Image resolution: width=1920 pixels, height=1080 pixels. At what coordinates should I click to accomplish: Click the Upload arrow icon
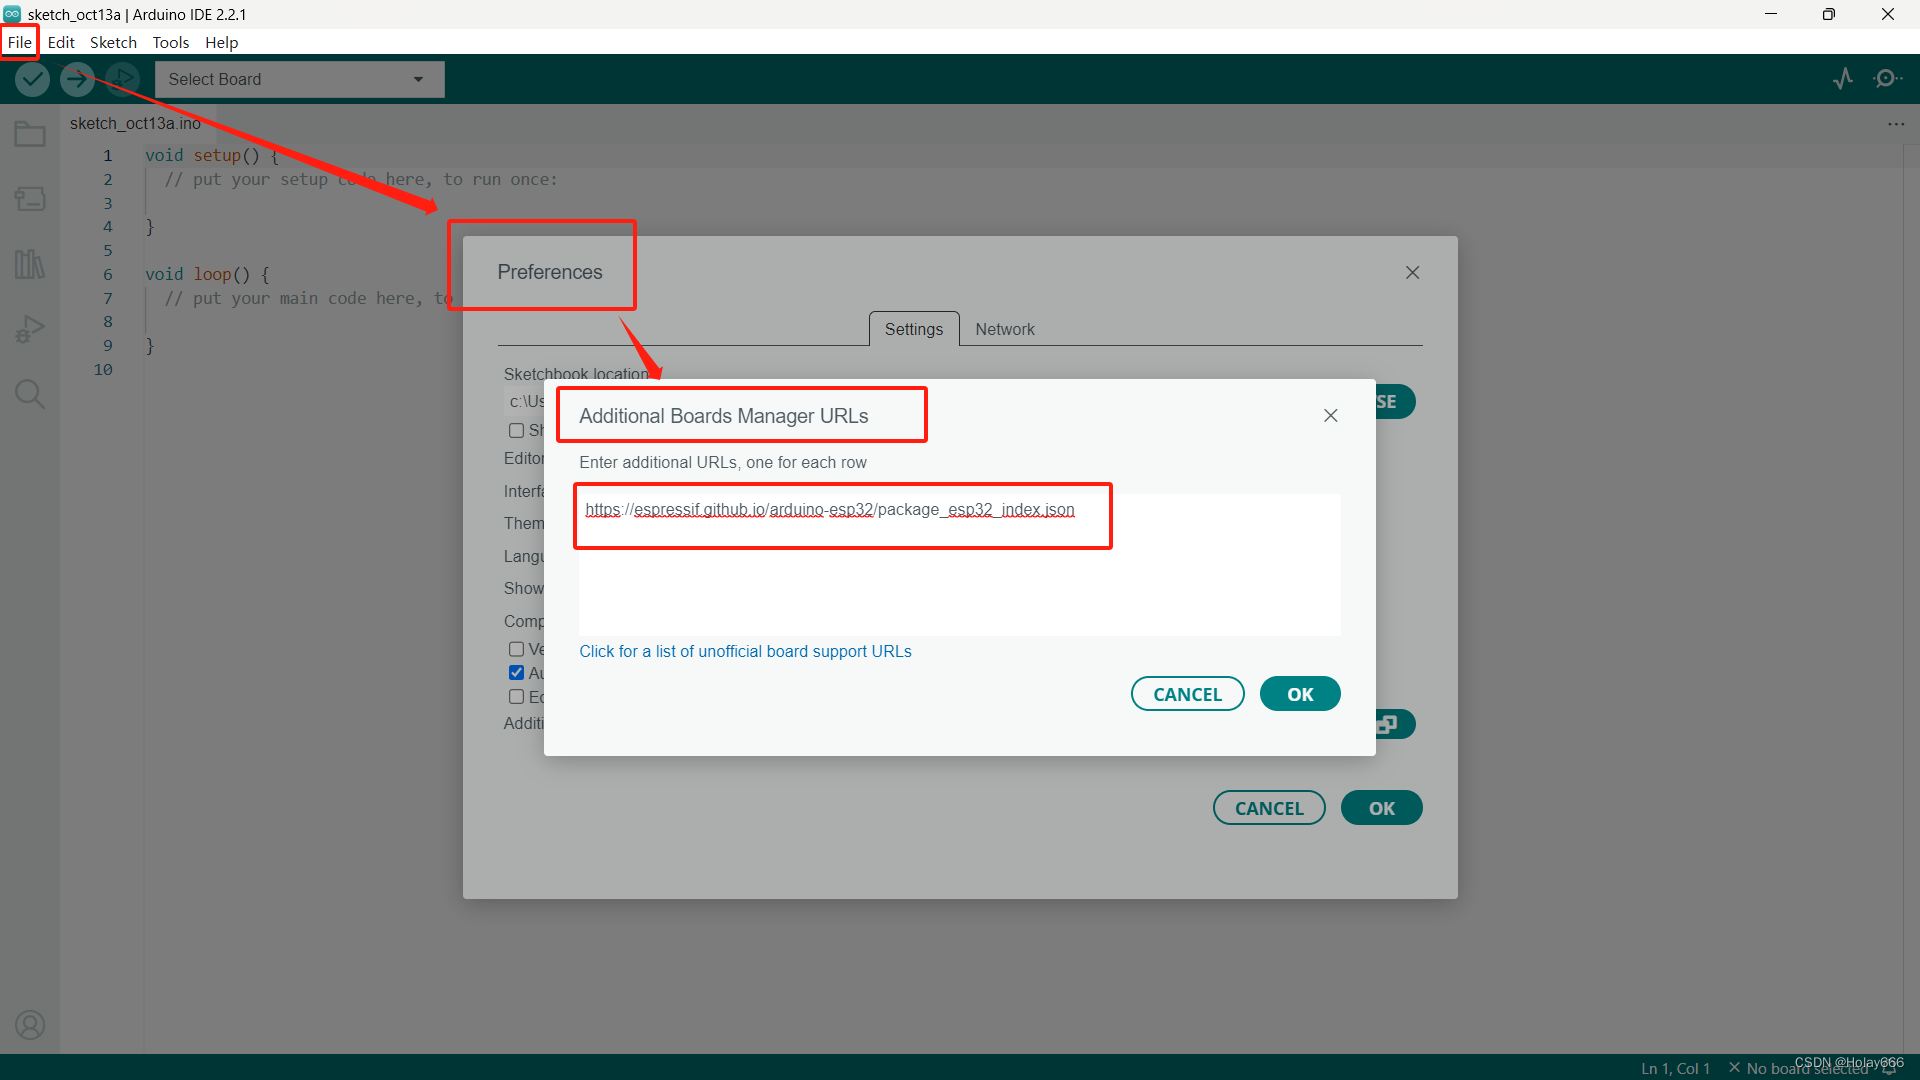pos(77,79)
